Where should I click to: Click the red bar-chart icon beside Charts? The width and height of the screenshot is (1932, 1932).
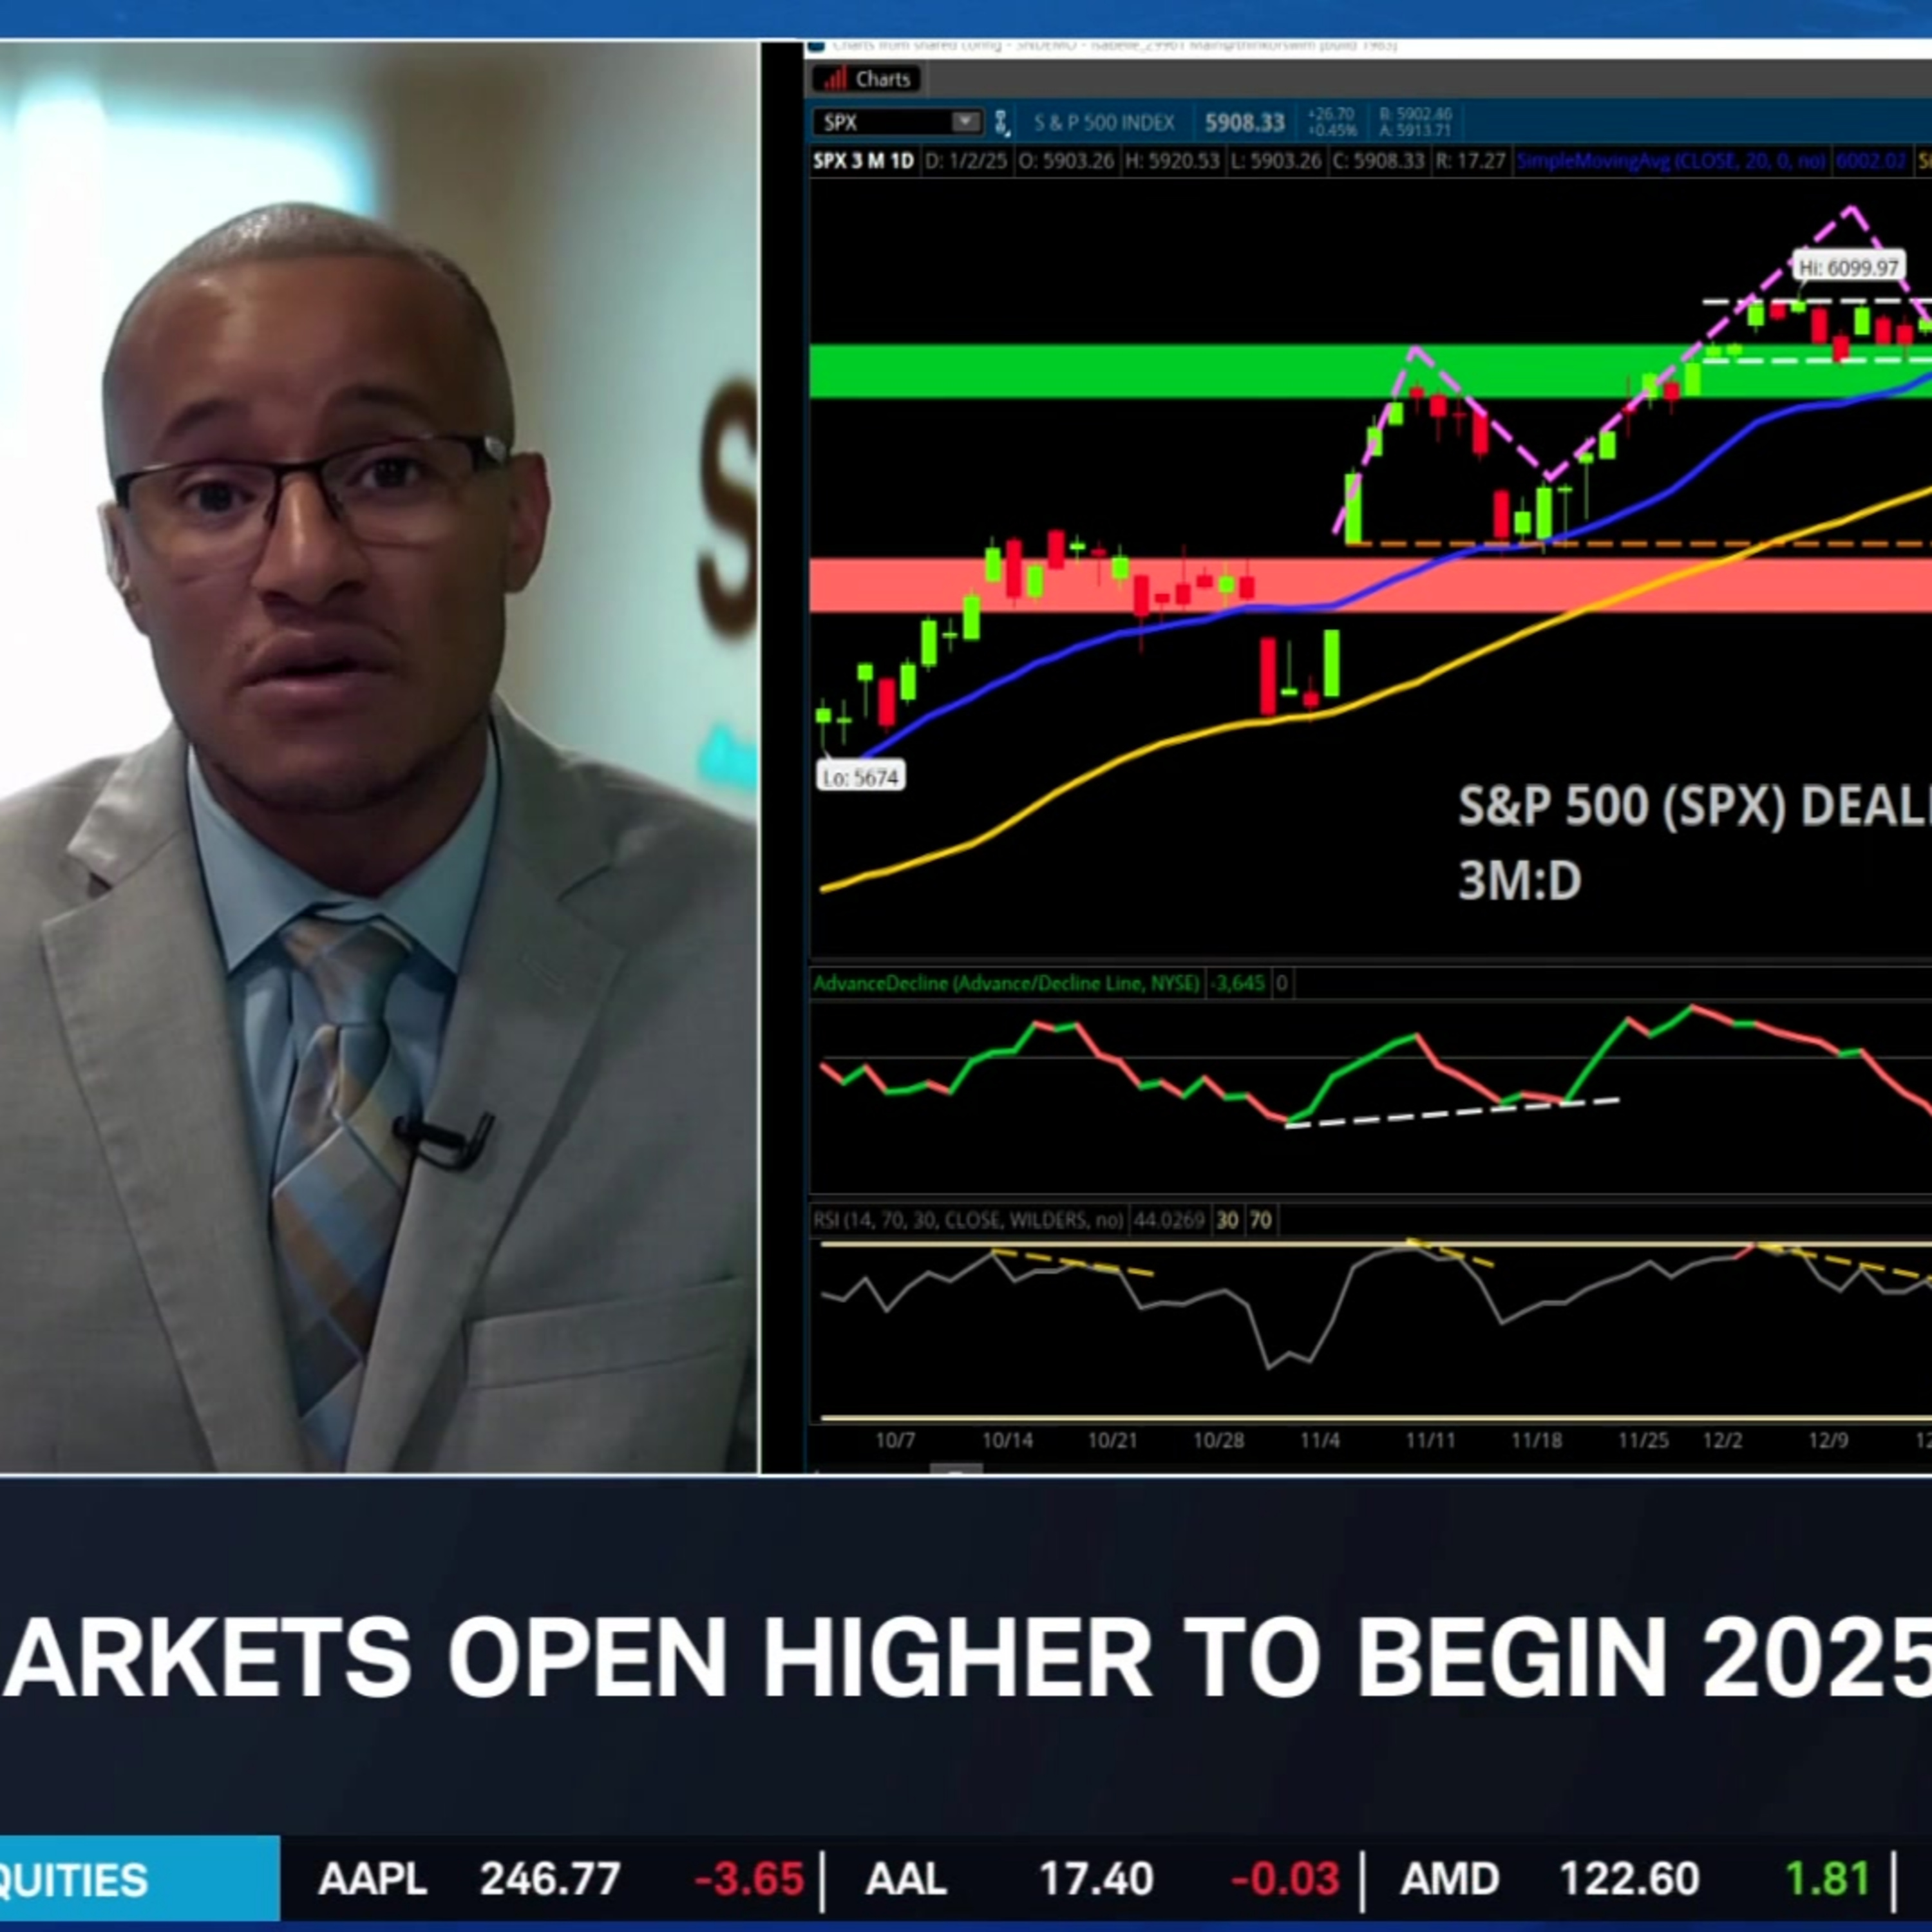pyautogui.click(x=836, y=79)
